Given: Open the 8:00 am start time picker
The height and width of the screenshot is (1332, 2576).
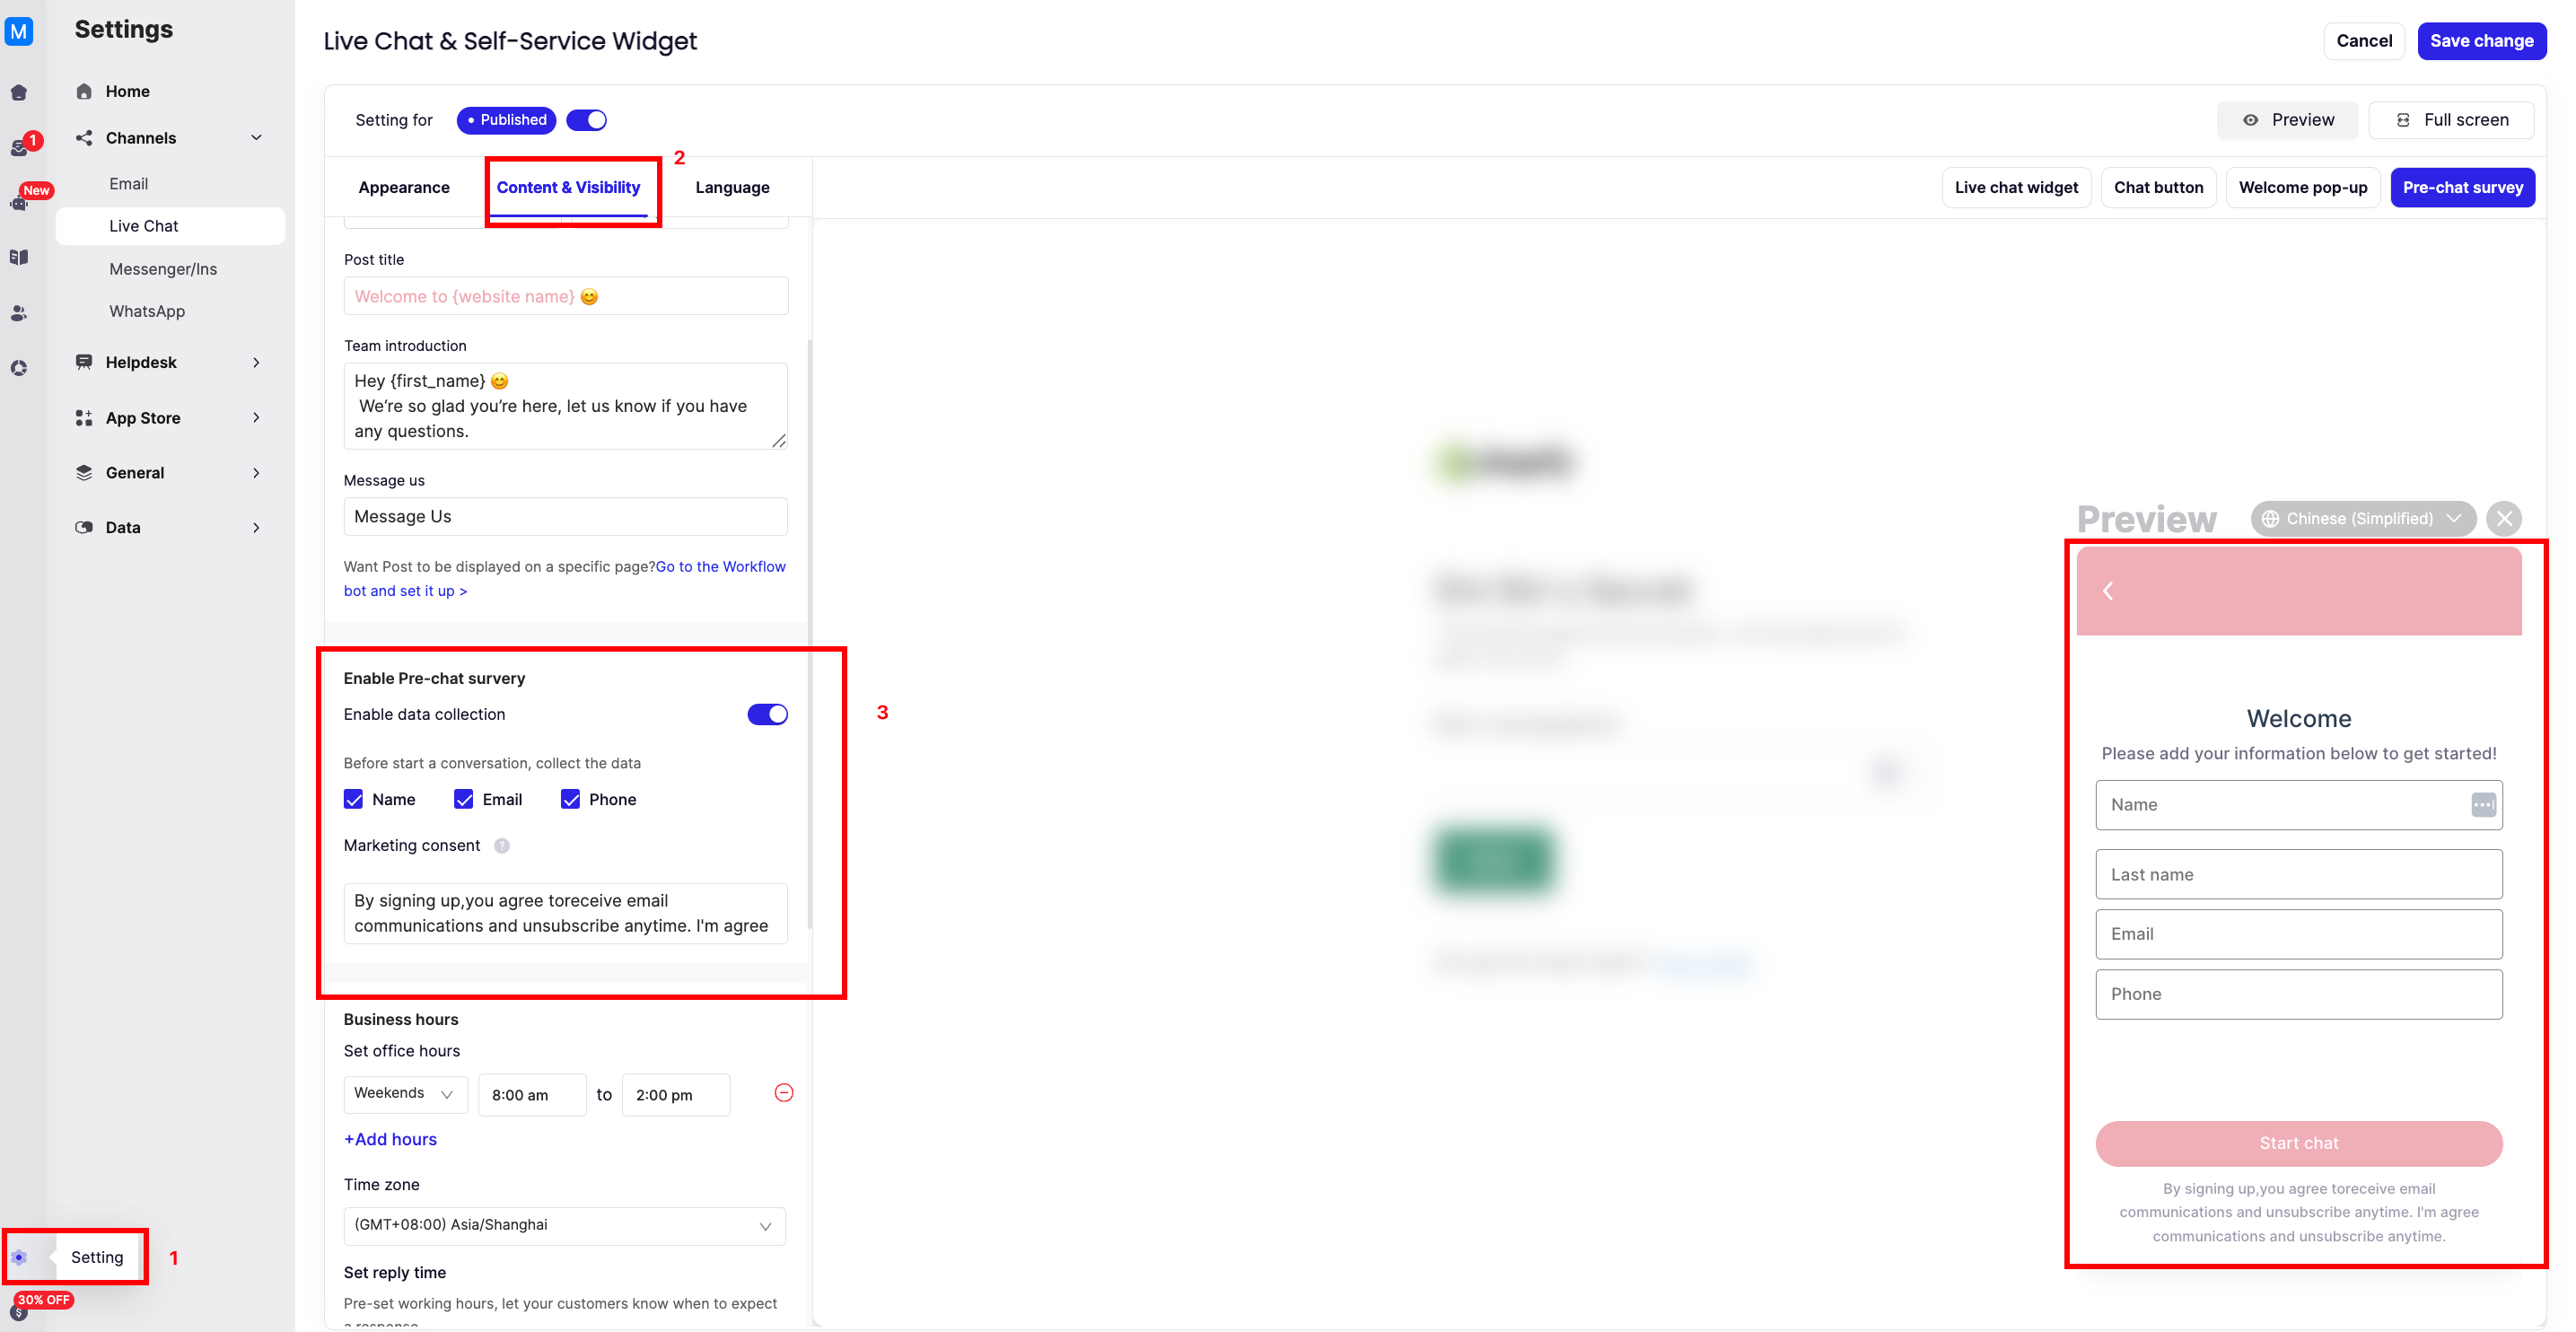Looking at the screenshot, I should tap(532, 1095).
